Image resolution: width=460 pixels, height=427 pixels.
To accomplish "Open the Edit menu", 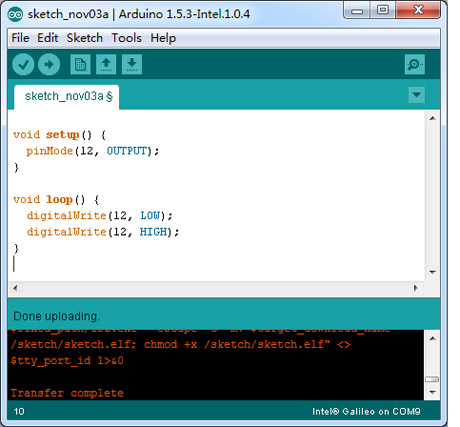I will pos(48,38).
